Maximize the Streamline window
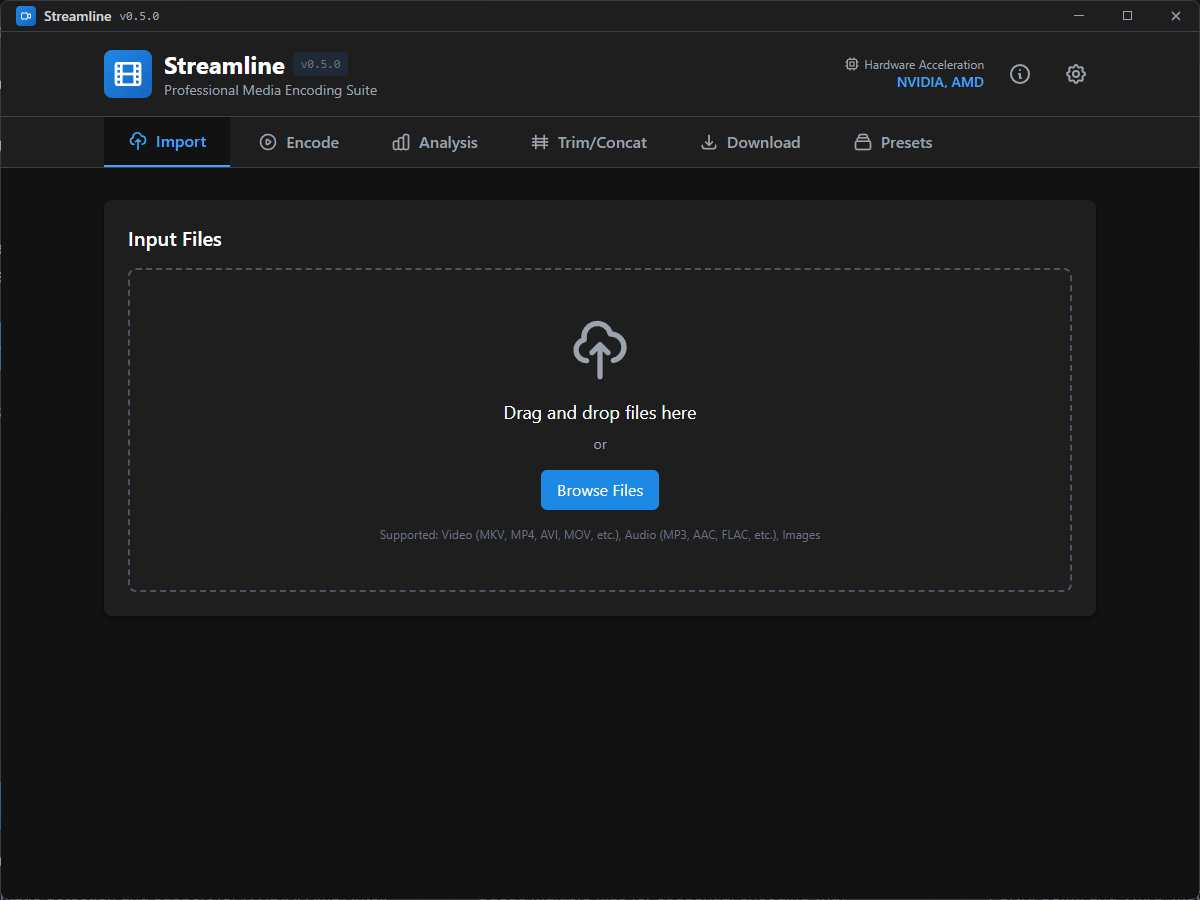The height and width of the screenshot is (900, 1200). pos(1127,16)
